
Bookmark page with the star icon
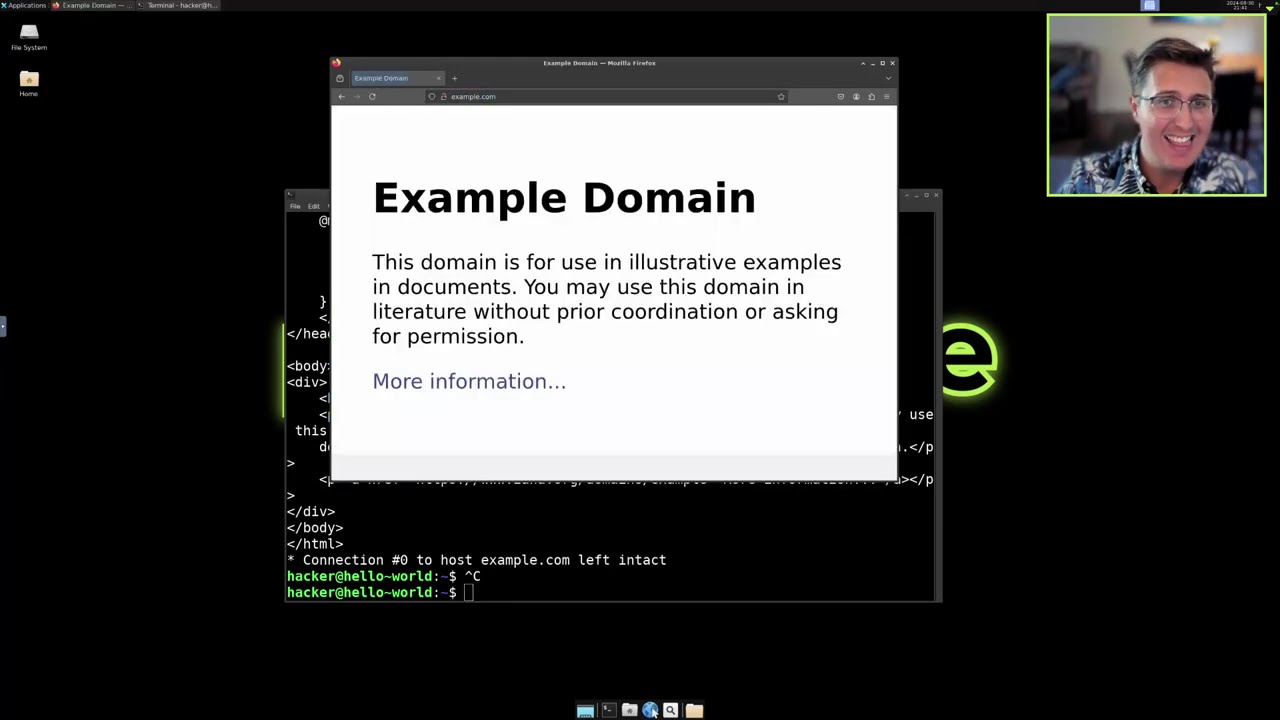[x=781, y=97]
